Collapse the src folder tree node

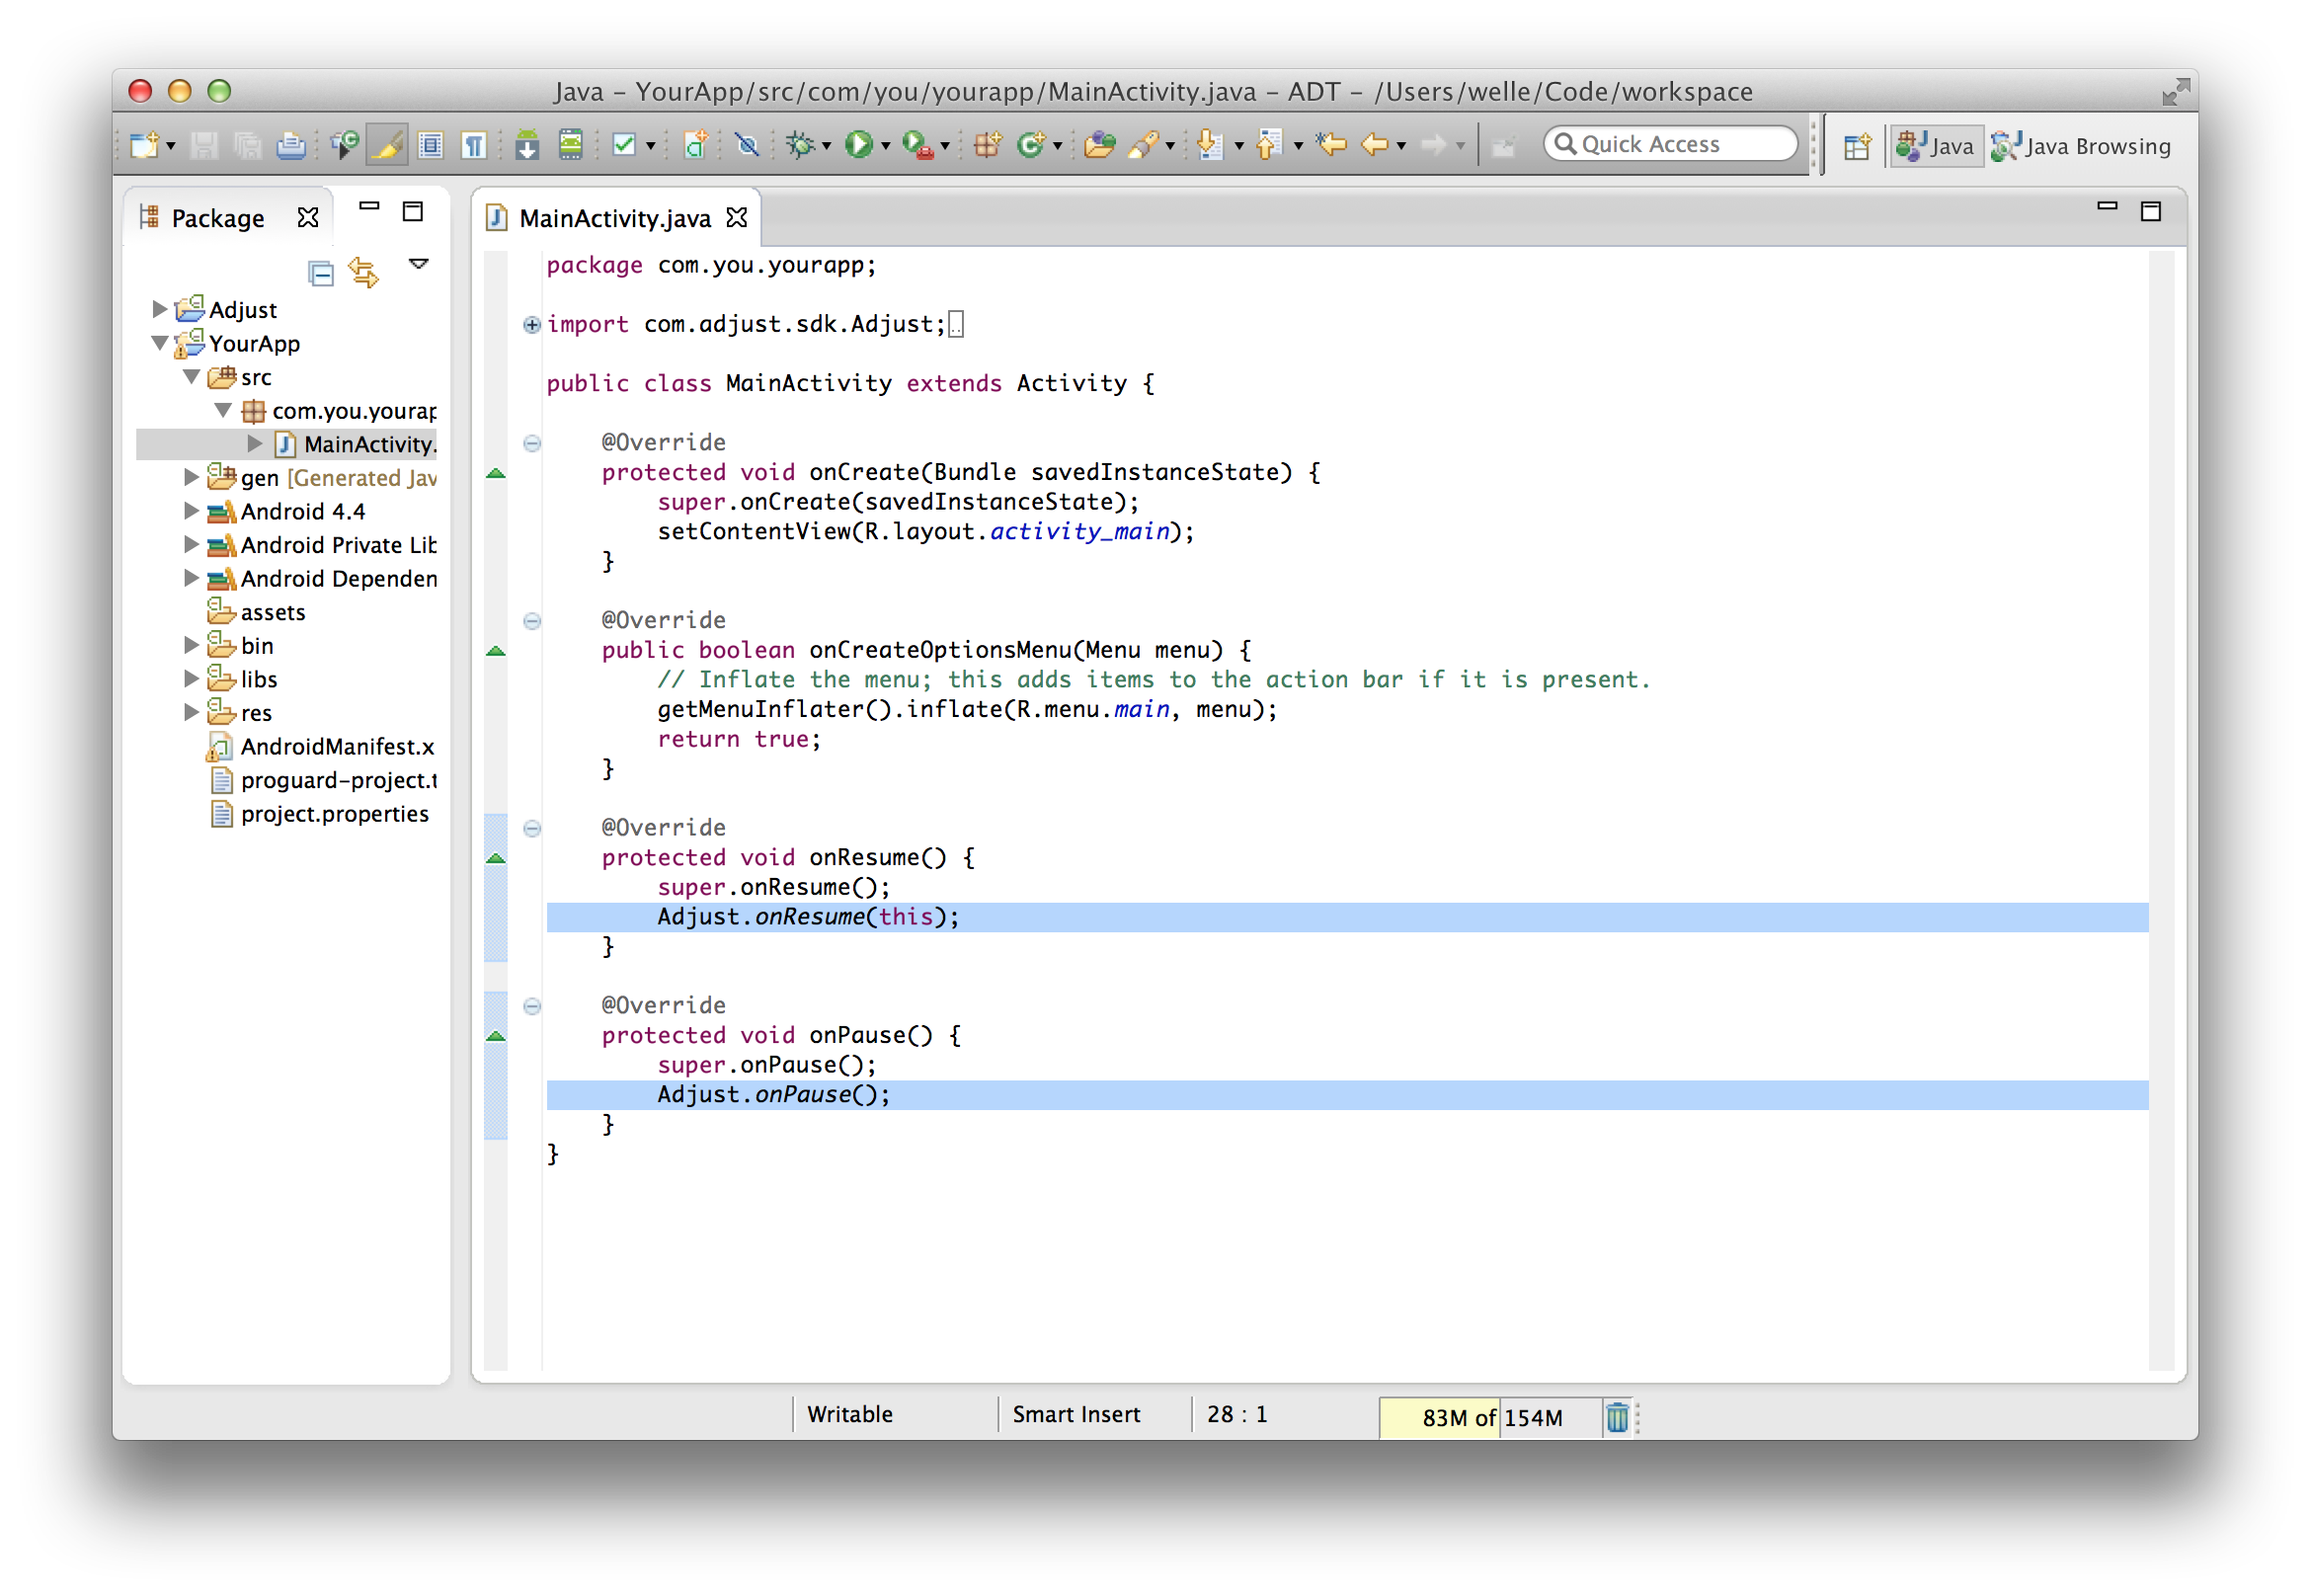[191, 377]
